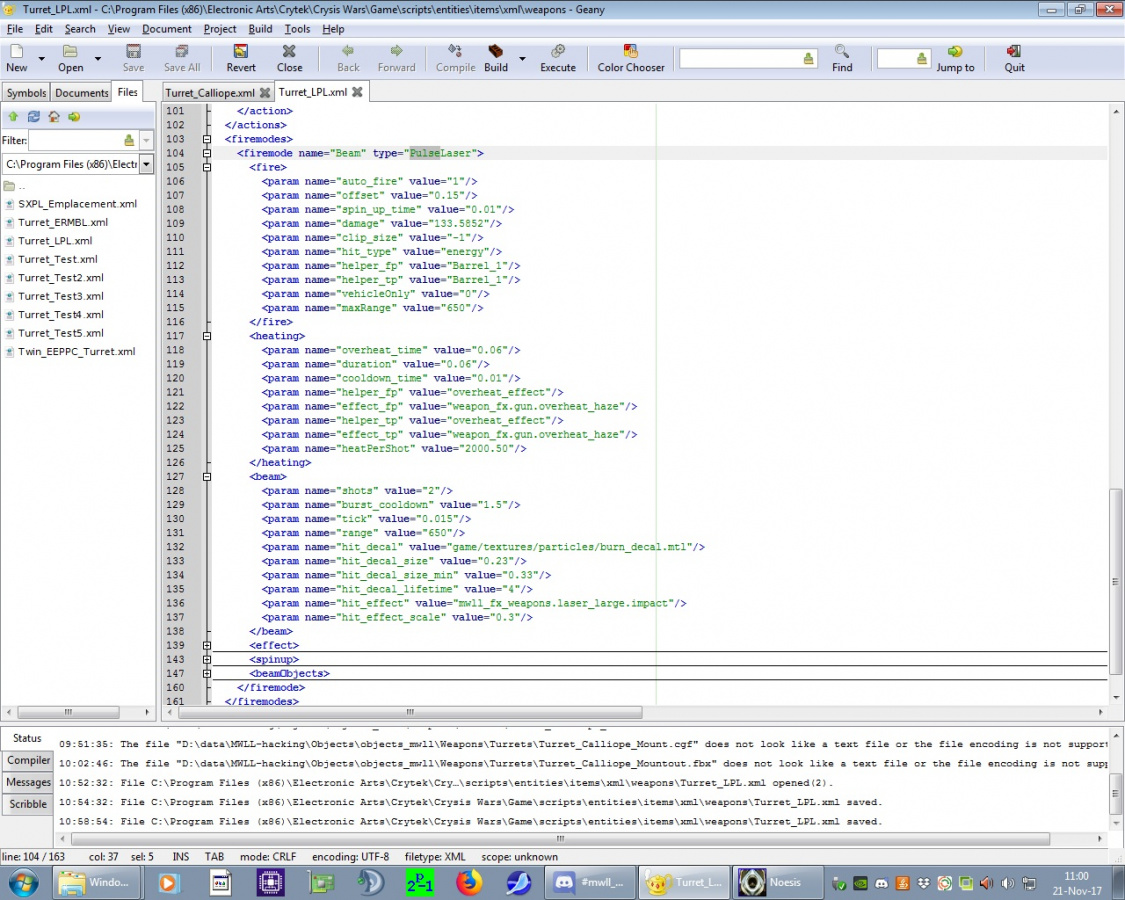This screenshot has height=900, width=1125.
Task: Open the Color Chooser tool
Action: click(630, 52)
